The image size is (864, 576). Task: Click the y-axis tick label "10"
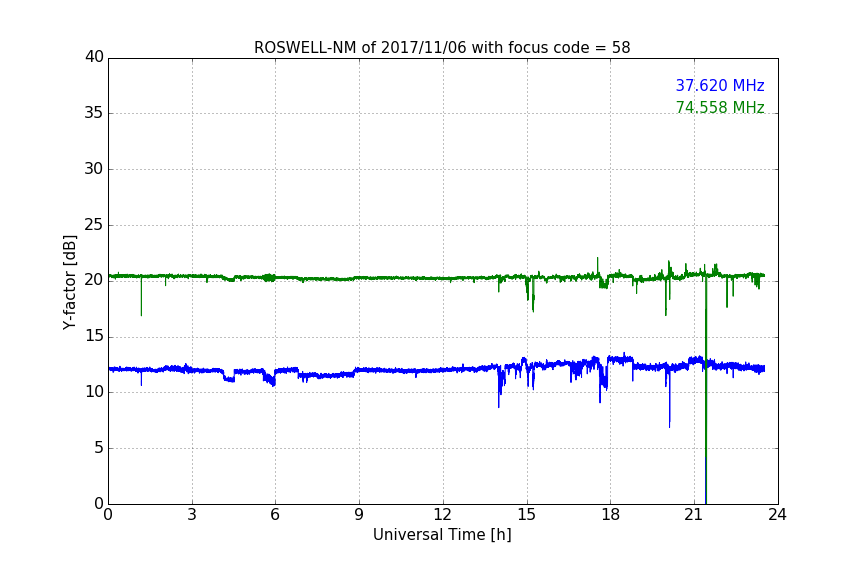94,392
